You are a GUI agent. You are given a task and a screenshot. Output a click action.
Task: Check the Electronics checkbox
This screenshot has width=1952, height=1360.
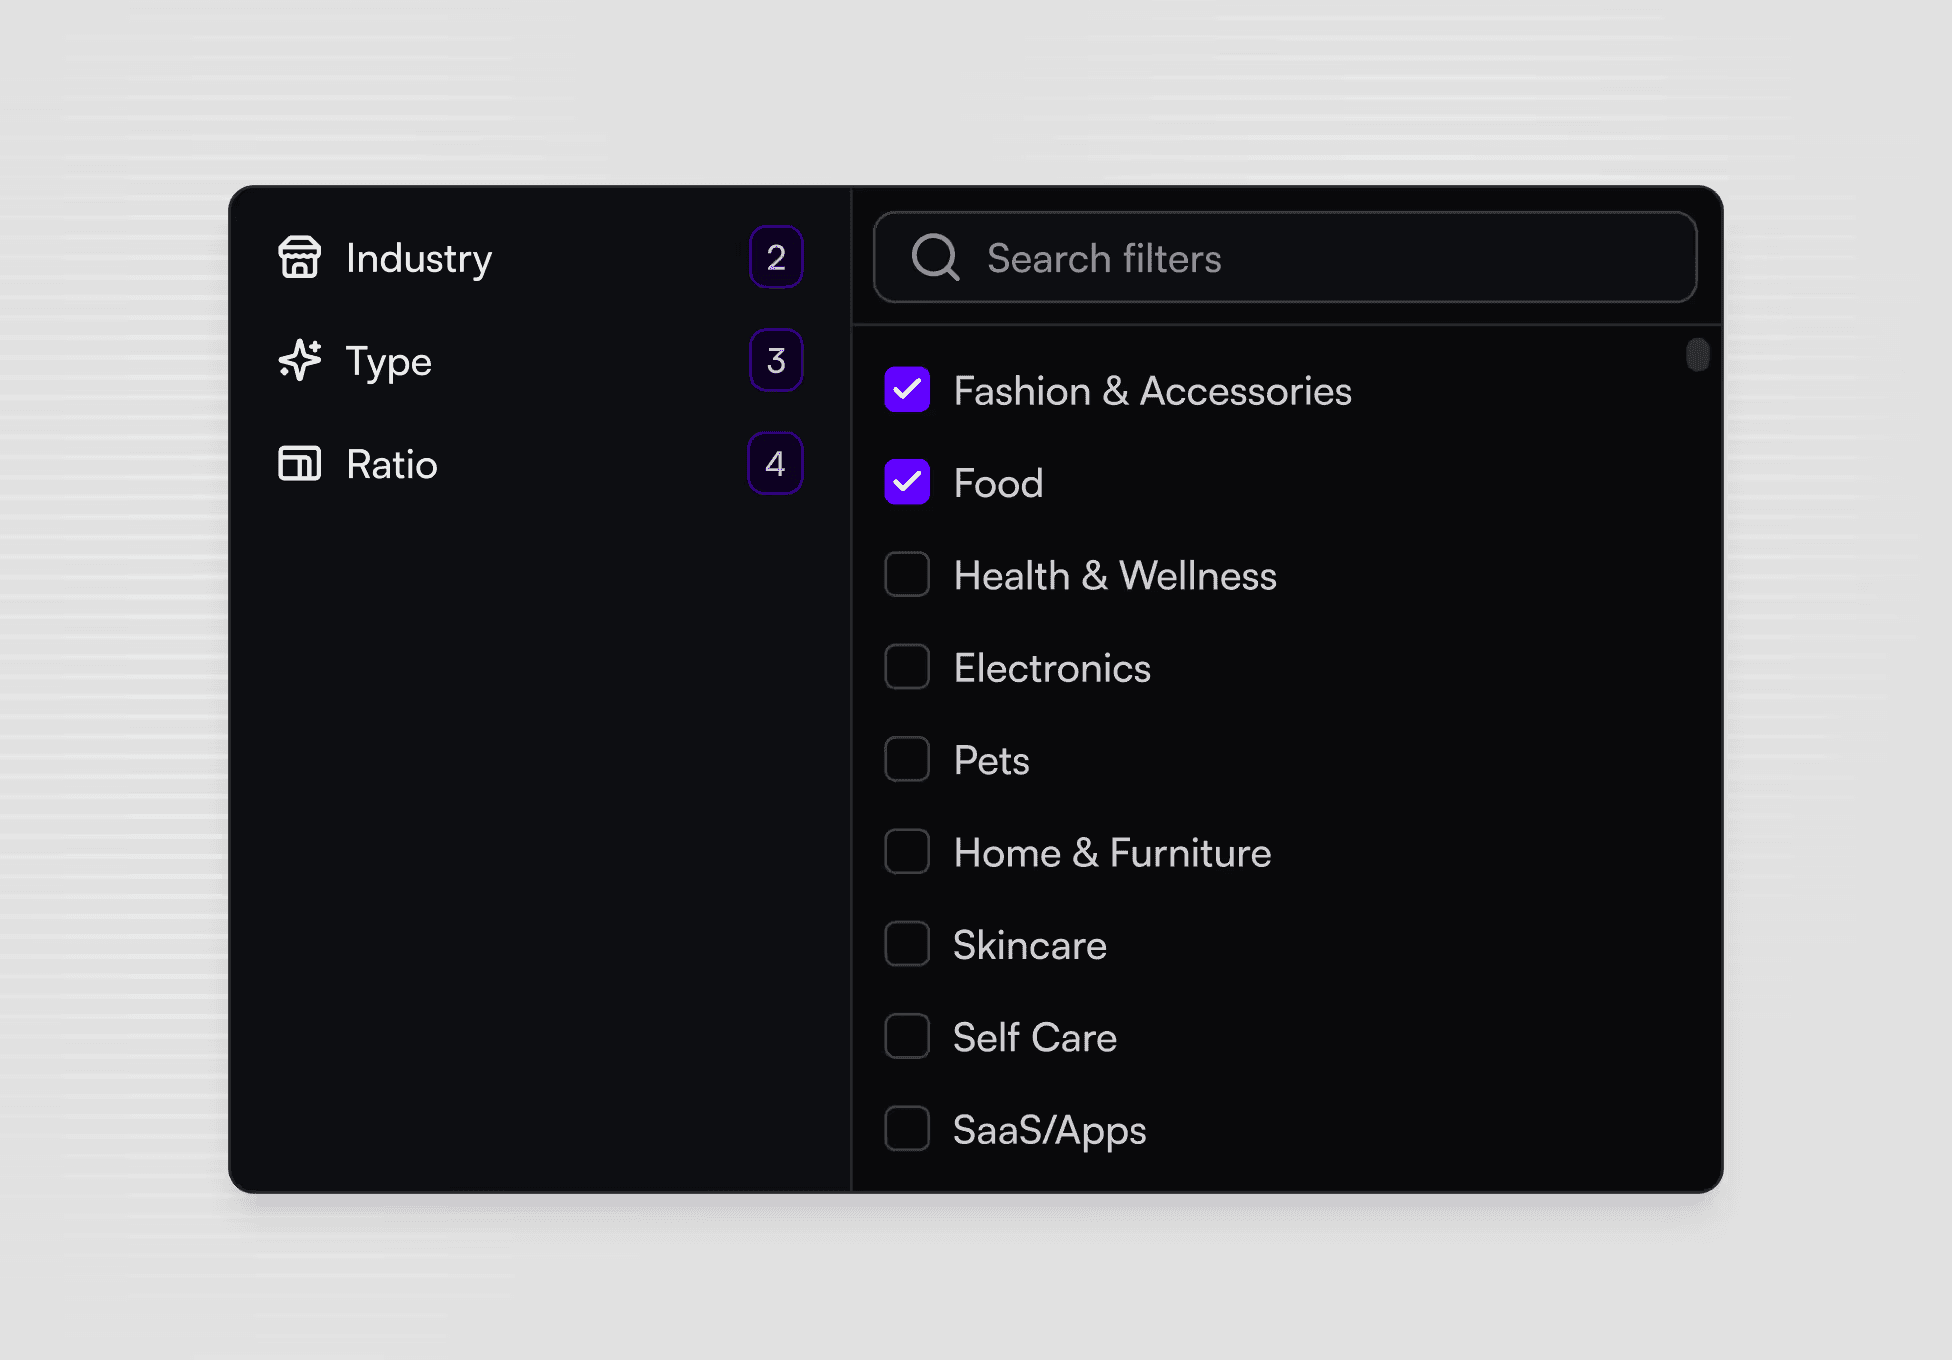pyautogui.click(x=907, y=667)
